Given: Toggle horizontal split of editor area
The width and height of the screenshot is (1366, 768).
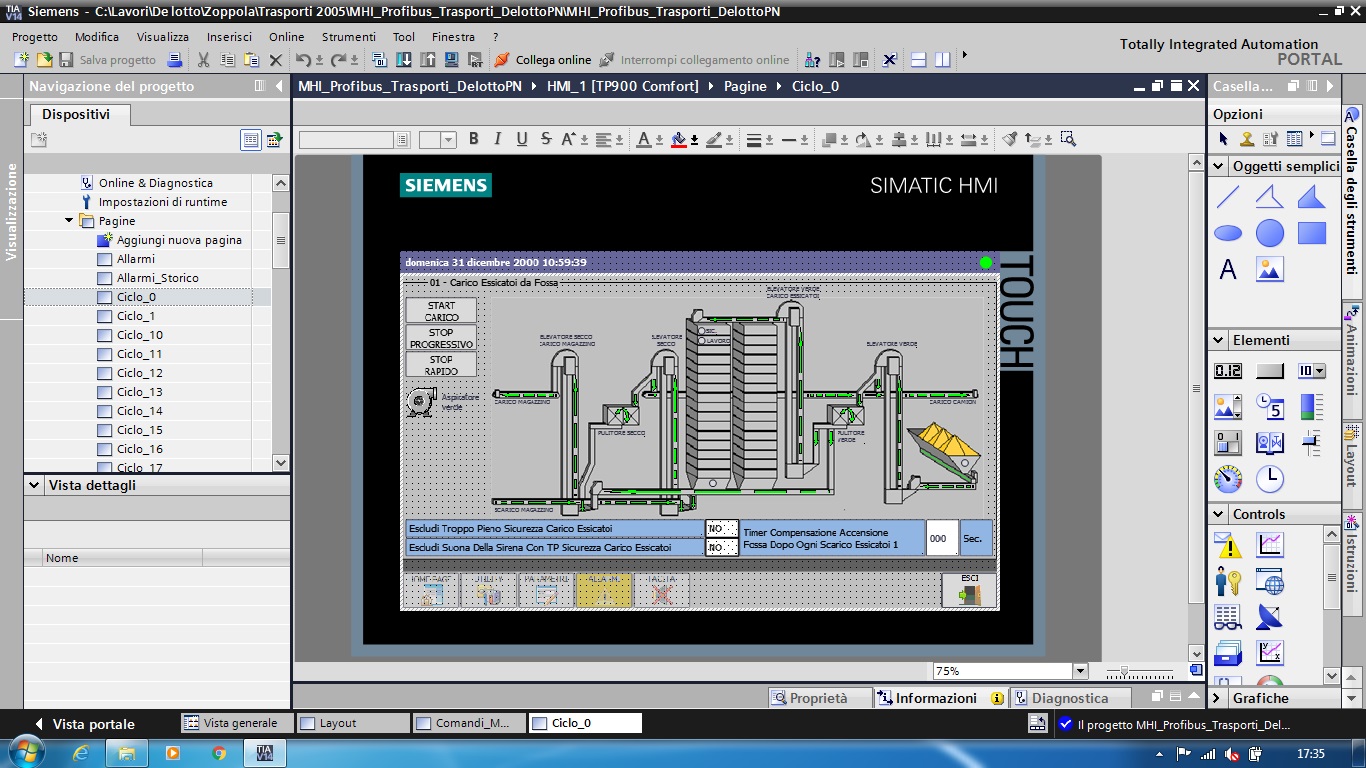Looking at the screenshot, I should (x=918, y=60).
